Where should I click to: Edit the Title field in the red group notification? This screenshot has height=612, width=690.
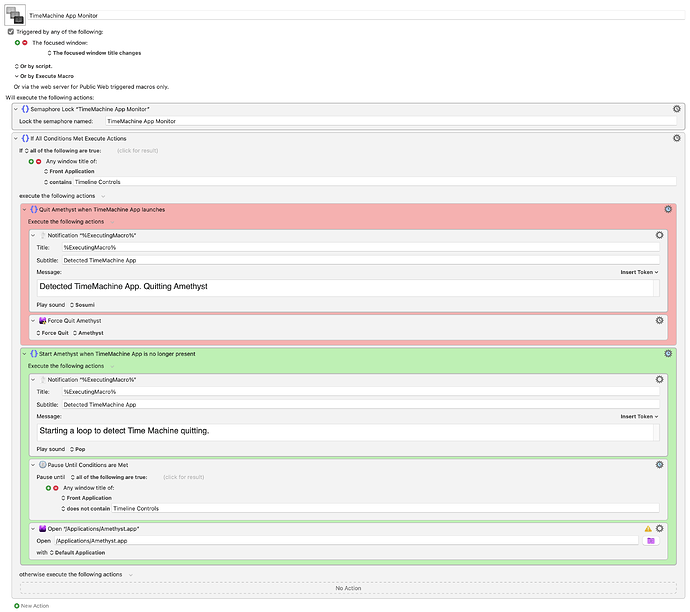pos(360,248)
